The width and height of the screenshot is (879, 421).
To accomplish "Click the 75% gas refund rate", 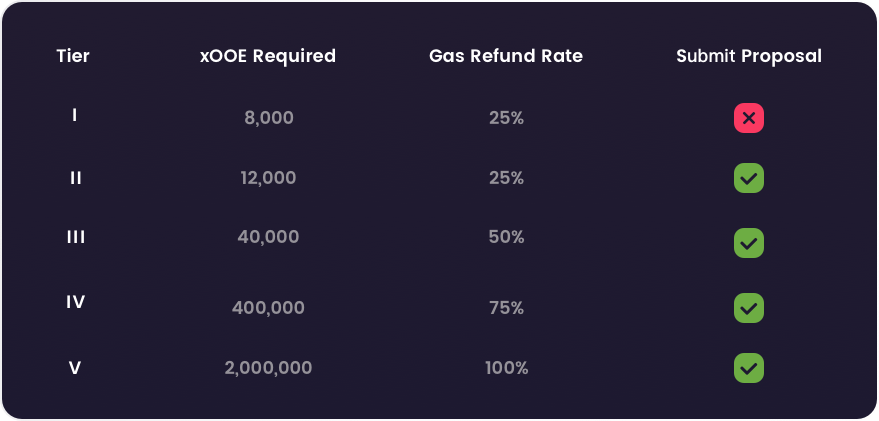I will 506,308.
